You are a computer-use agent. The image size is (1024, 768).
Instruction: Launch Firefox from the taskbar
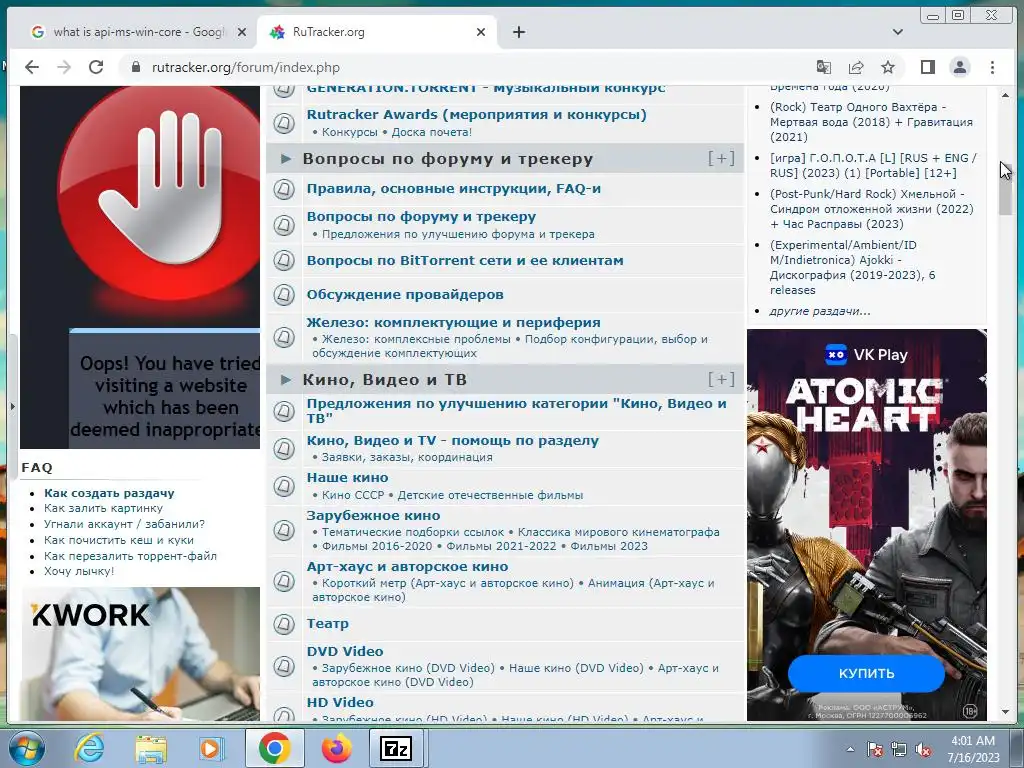336,748
